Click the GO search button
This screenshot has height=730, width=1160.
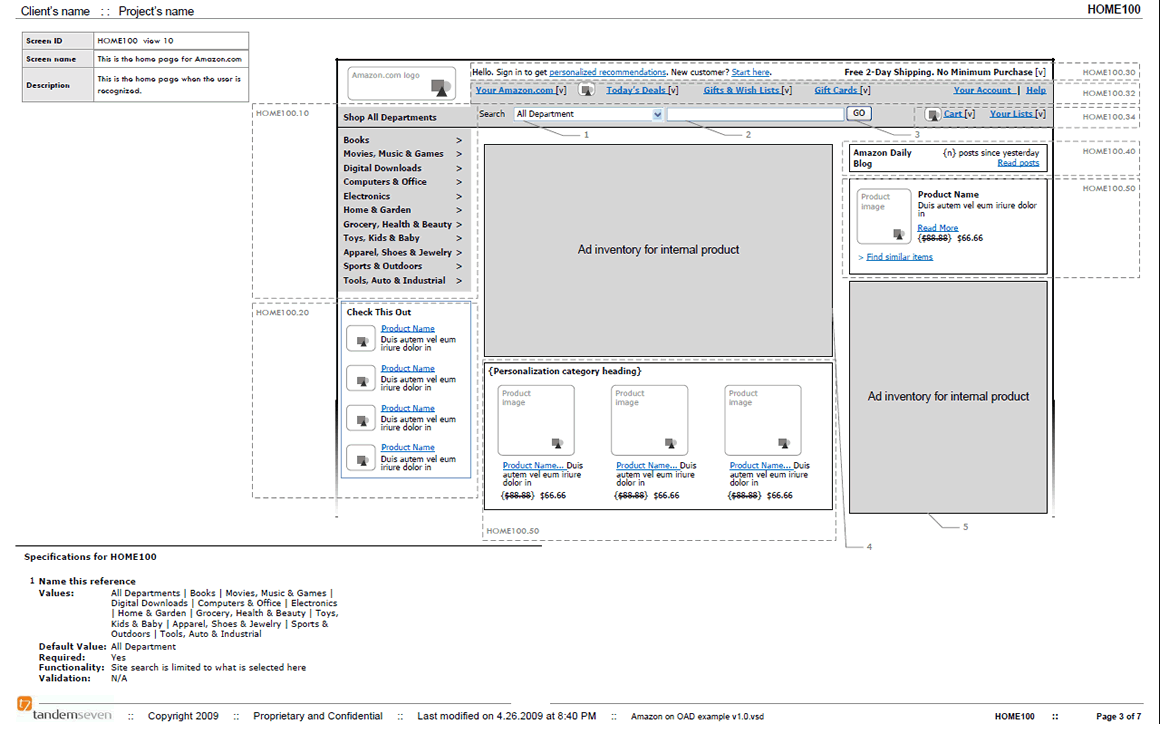point(859,114)
